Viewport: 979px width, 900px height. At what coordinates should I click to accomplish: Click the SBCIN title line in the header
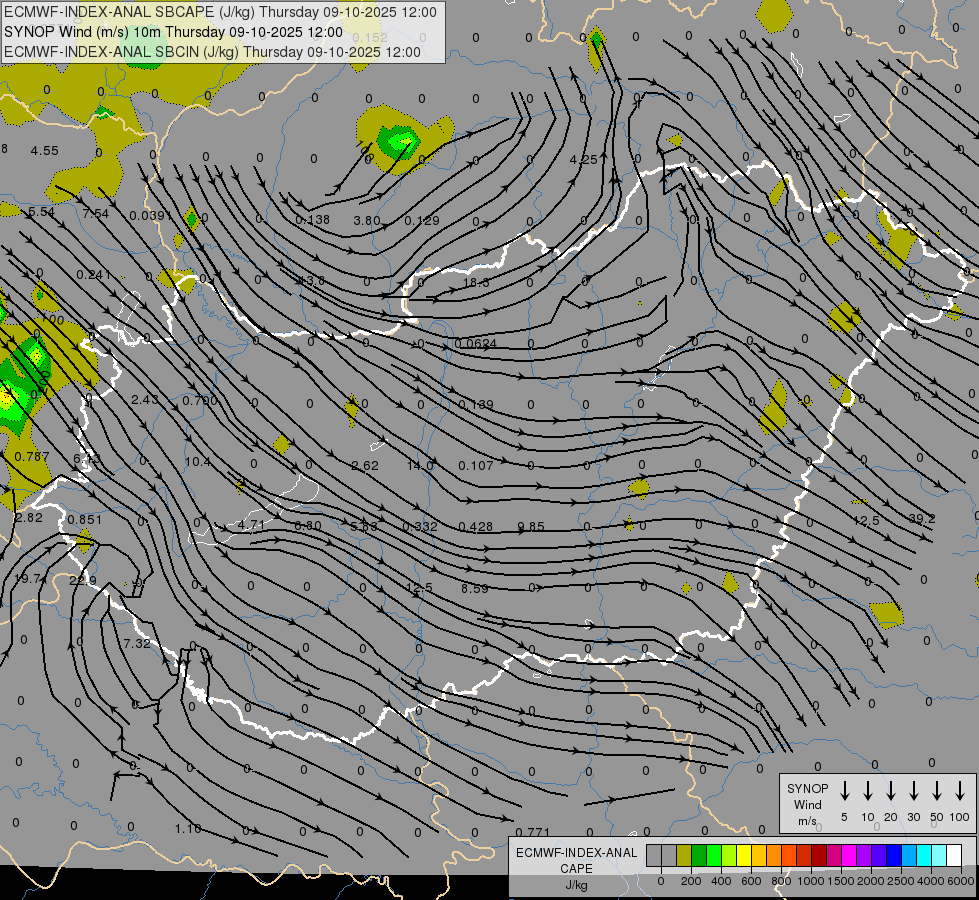pos(212,52)
